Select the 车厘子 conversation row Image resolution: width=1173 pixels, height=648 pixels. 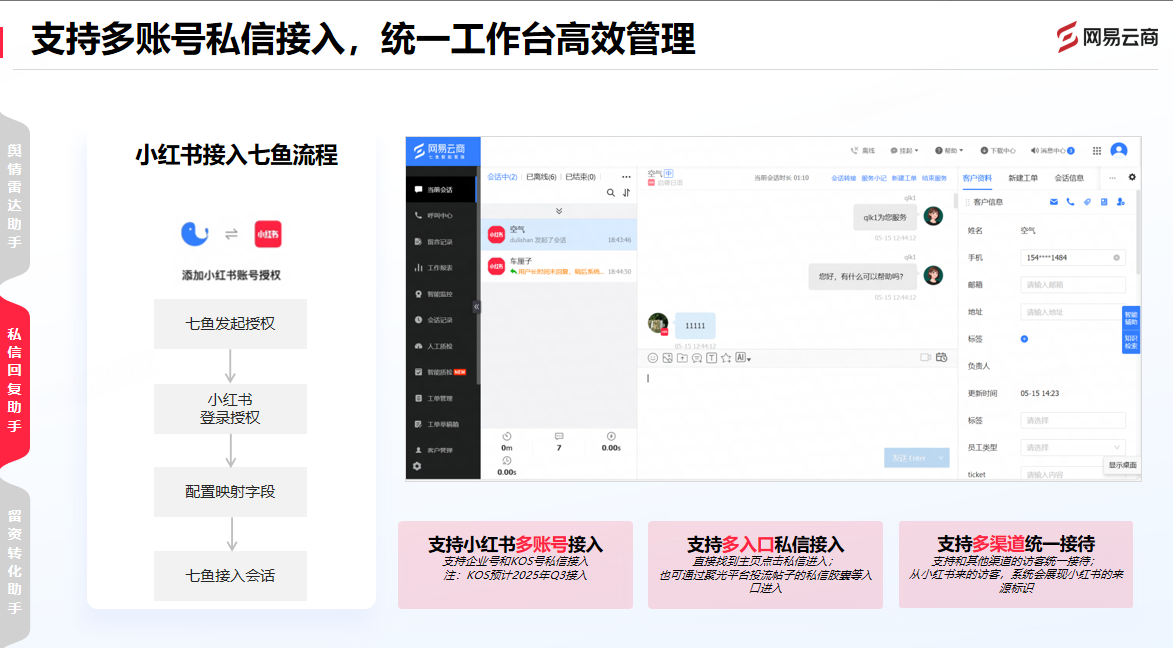[x=559, y=266]
